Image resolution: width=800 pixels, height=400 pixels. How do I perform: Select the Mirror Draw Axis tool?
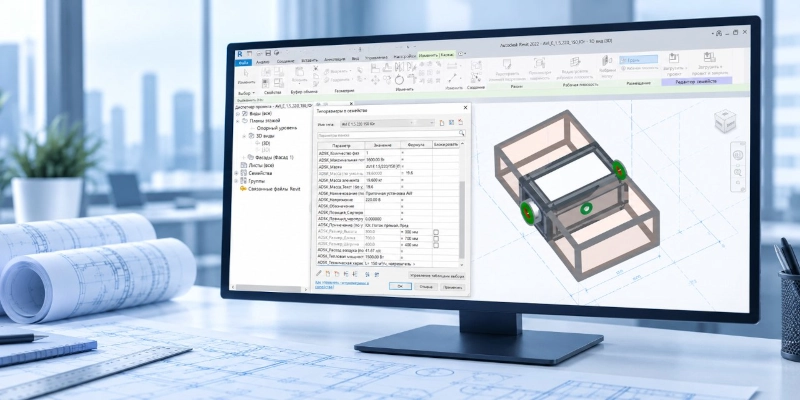pos(411,67)
